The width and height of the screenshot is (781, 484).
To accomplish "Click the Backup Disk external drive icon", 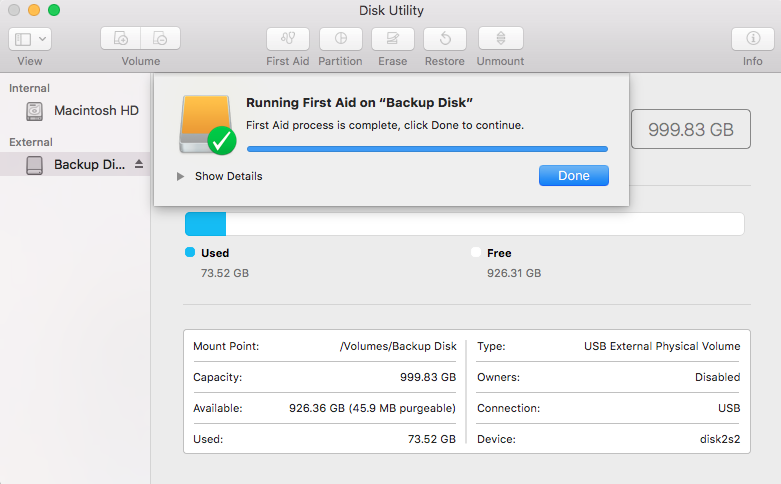I will pos(34,165).
